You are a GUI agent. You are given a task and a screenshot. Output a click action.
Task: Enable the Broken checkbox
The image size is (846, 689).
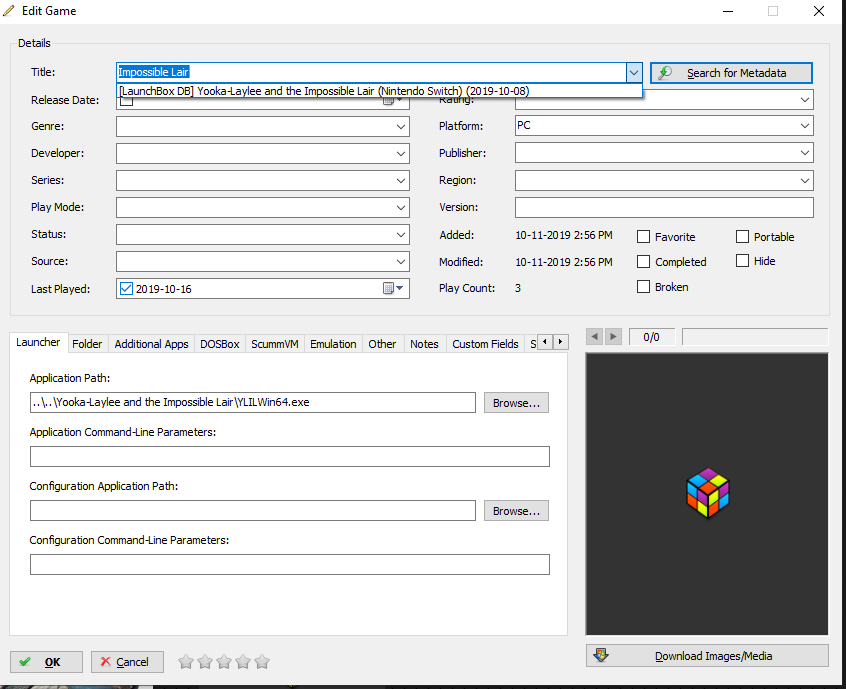(x=643, y=286)
